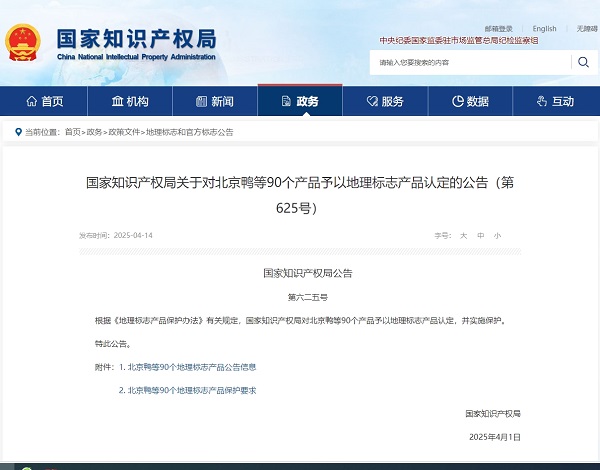Click the 无障碍 accessibility link

pyautogui.click(x=587, y=29)
